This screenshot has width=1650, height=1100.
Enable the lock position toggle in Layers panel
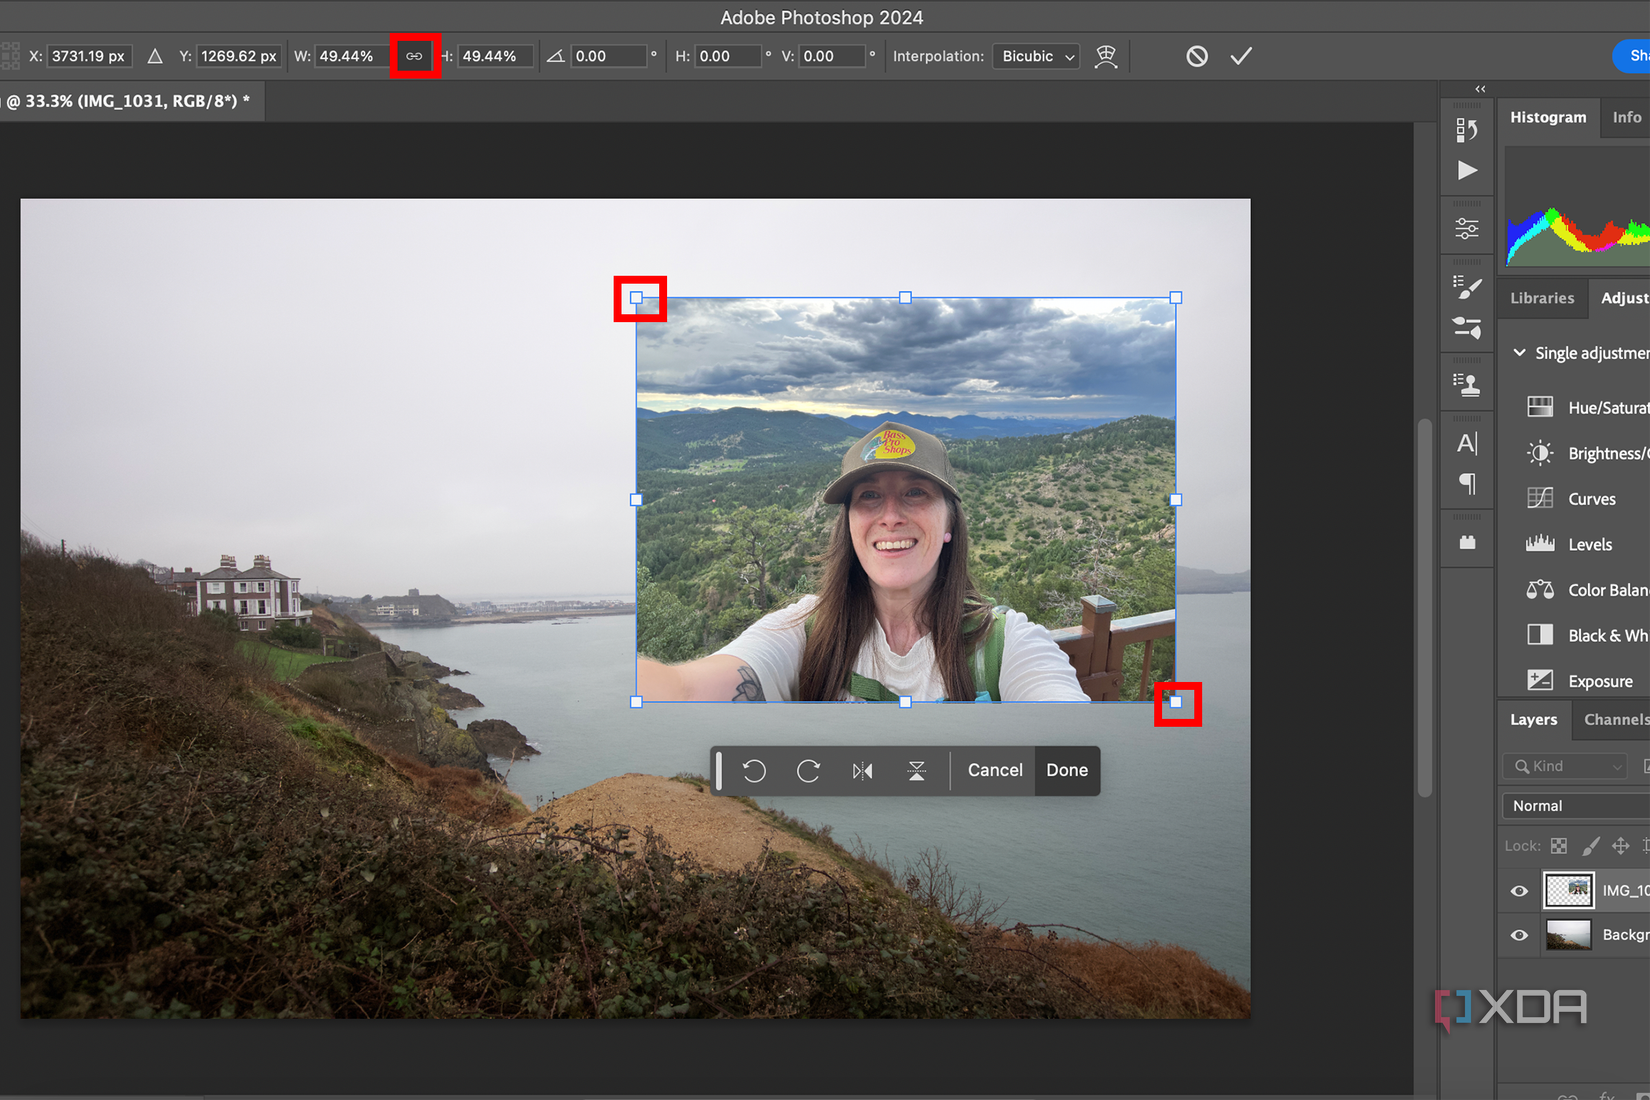coord(1621,845)
